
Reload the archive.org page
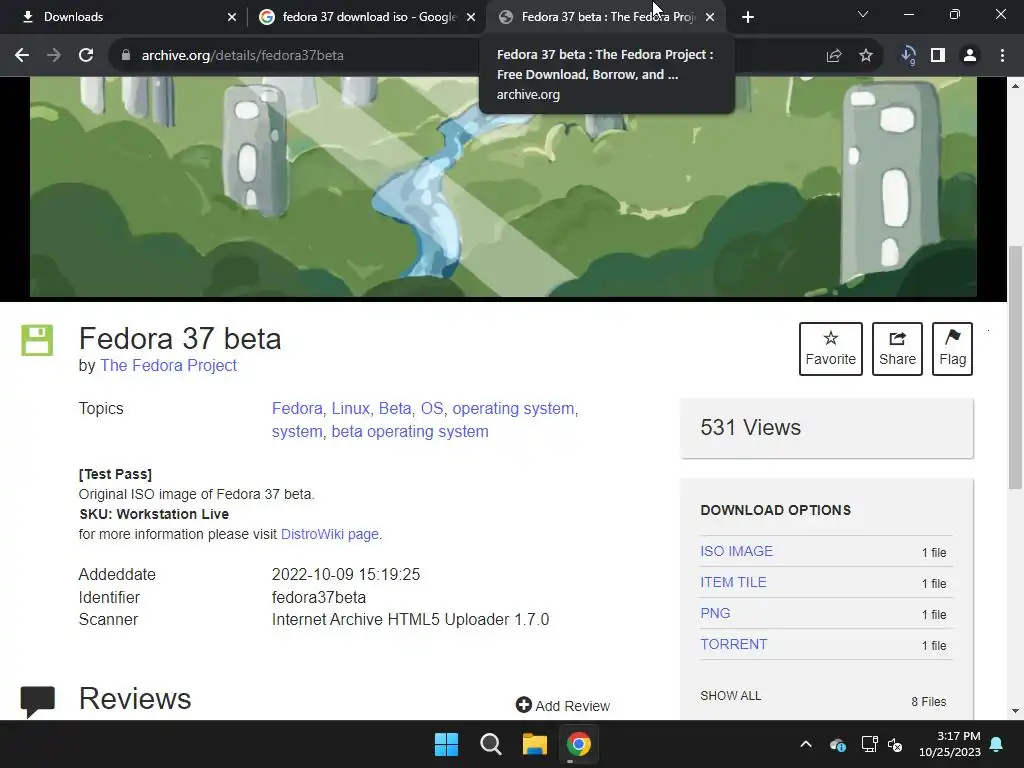(x=86, y=56)
